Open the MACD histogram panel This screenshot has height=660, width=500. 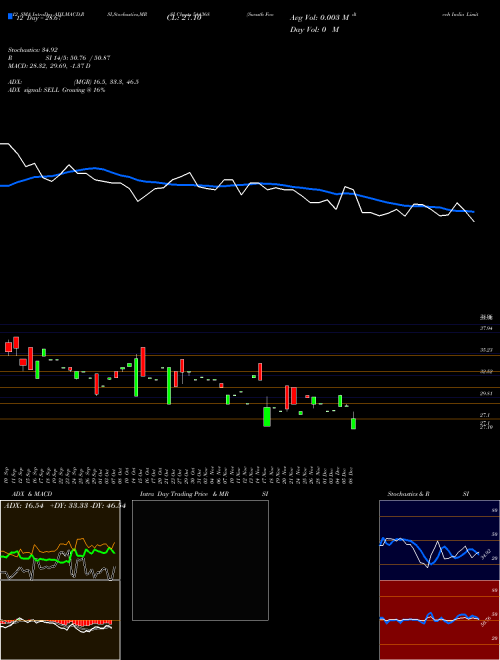(60, 620)
